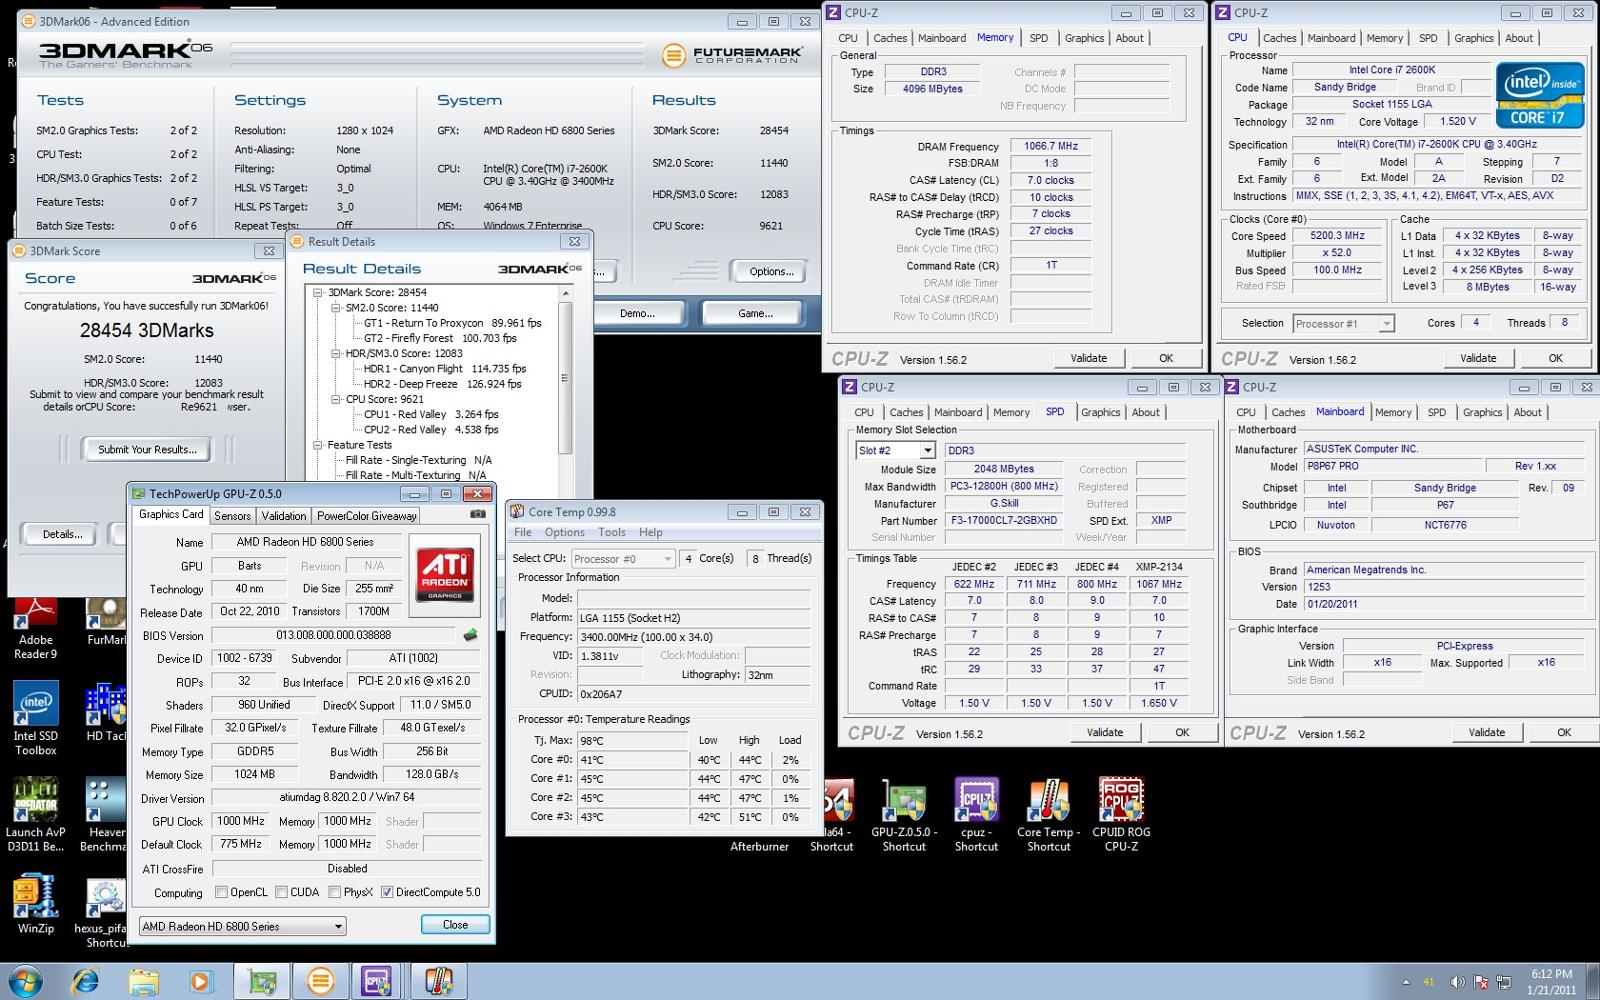Open PowerColor Giveaway tab in GPU-Z
1600x1000 pixels.
pyautogui.click(x=367, y=516)
